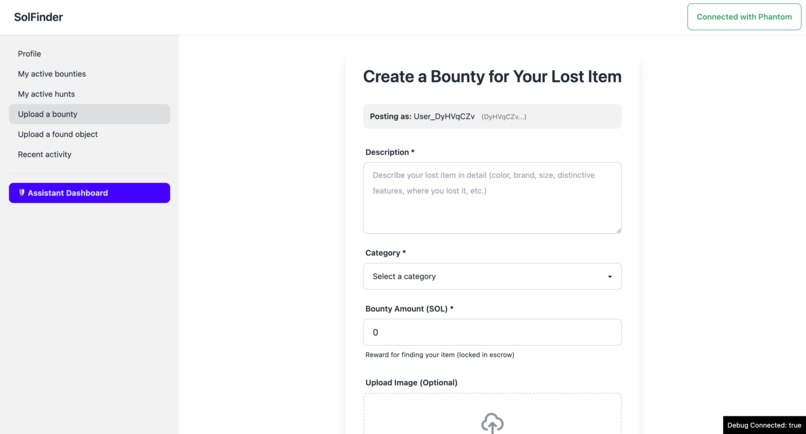
Task: Click the Category field label
Action: tap(386, 253)
